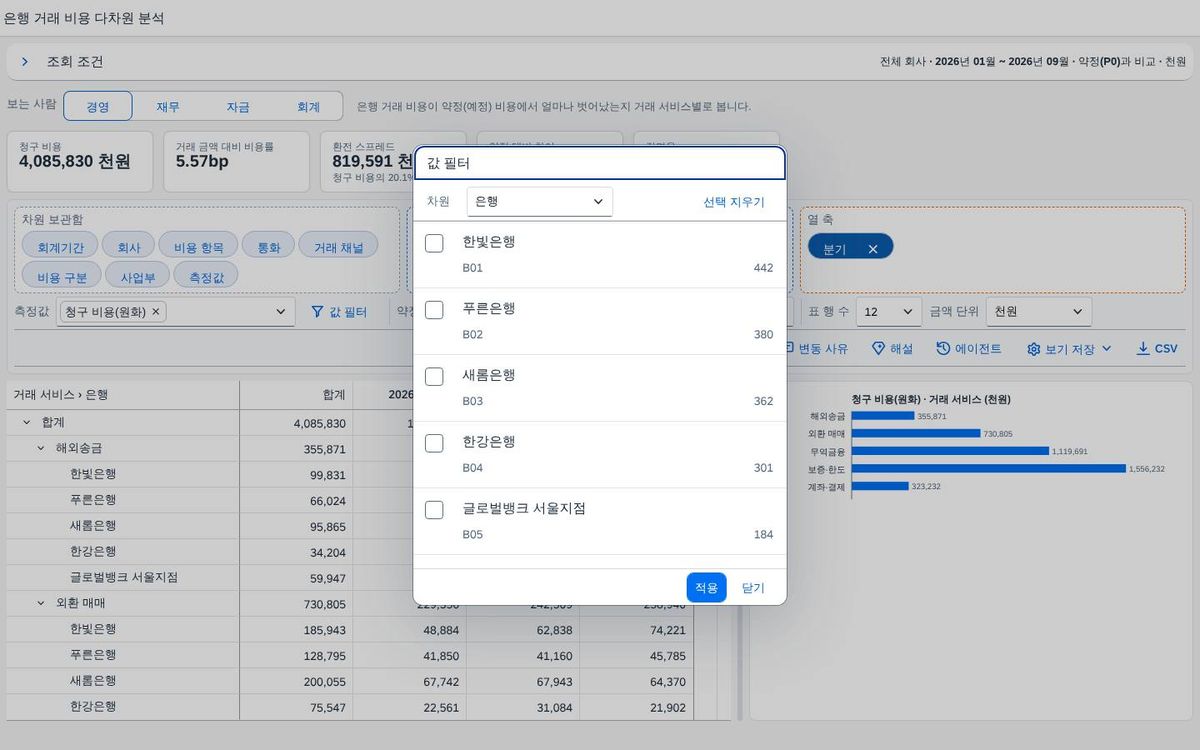Viewport: 1200px width, 750px height.
Task: Tick the 한강은행 checkbox in filter dialog
Action: 434,443
